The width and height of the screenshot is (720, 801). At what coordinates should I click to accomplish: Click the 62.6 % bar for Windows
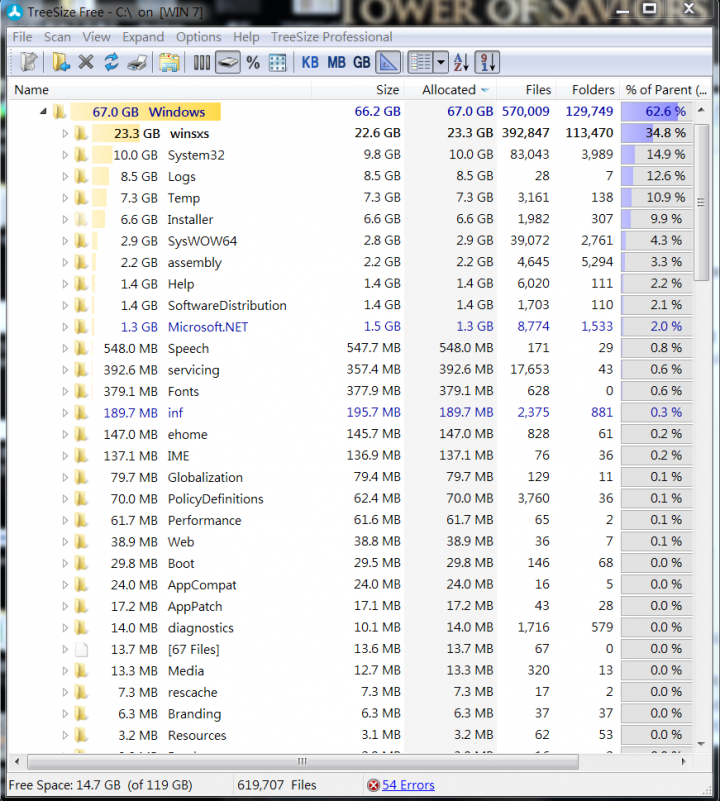pyautogui.click(x=657, y=111)
